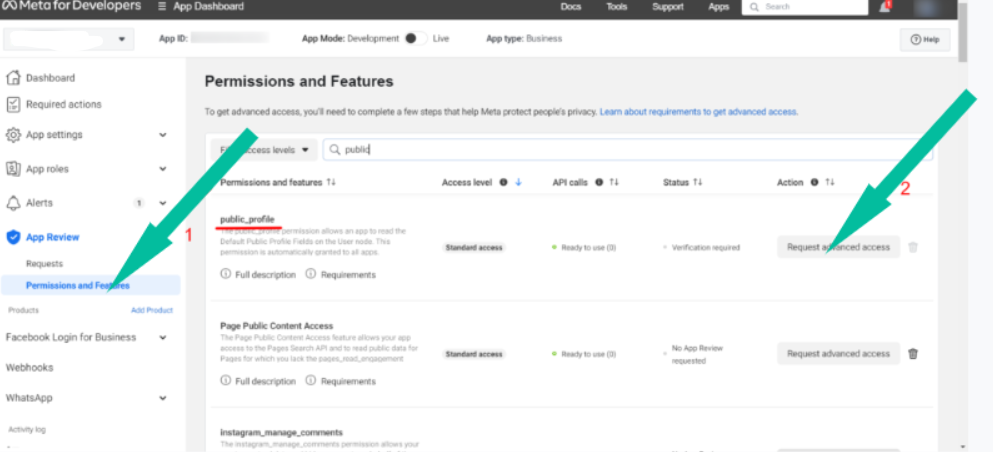Viewport: 993px width, 452px height.
Task: Click the Meta for Developers logo
Action: pyautogui.click(x=72, y=6)
